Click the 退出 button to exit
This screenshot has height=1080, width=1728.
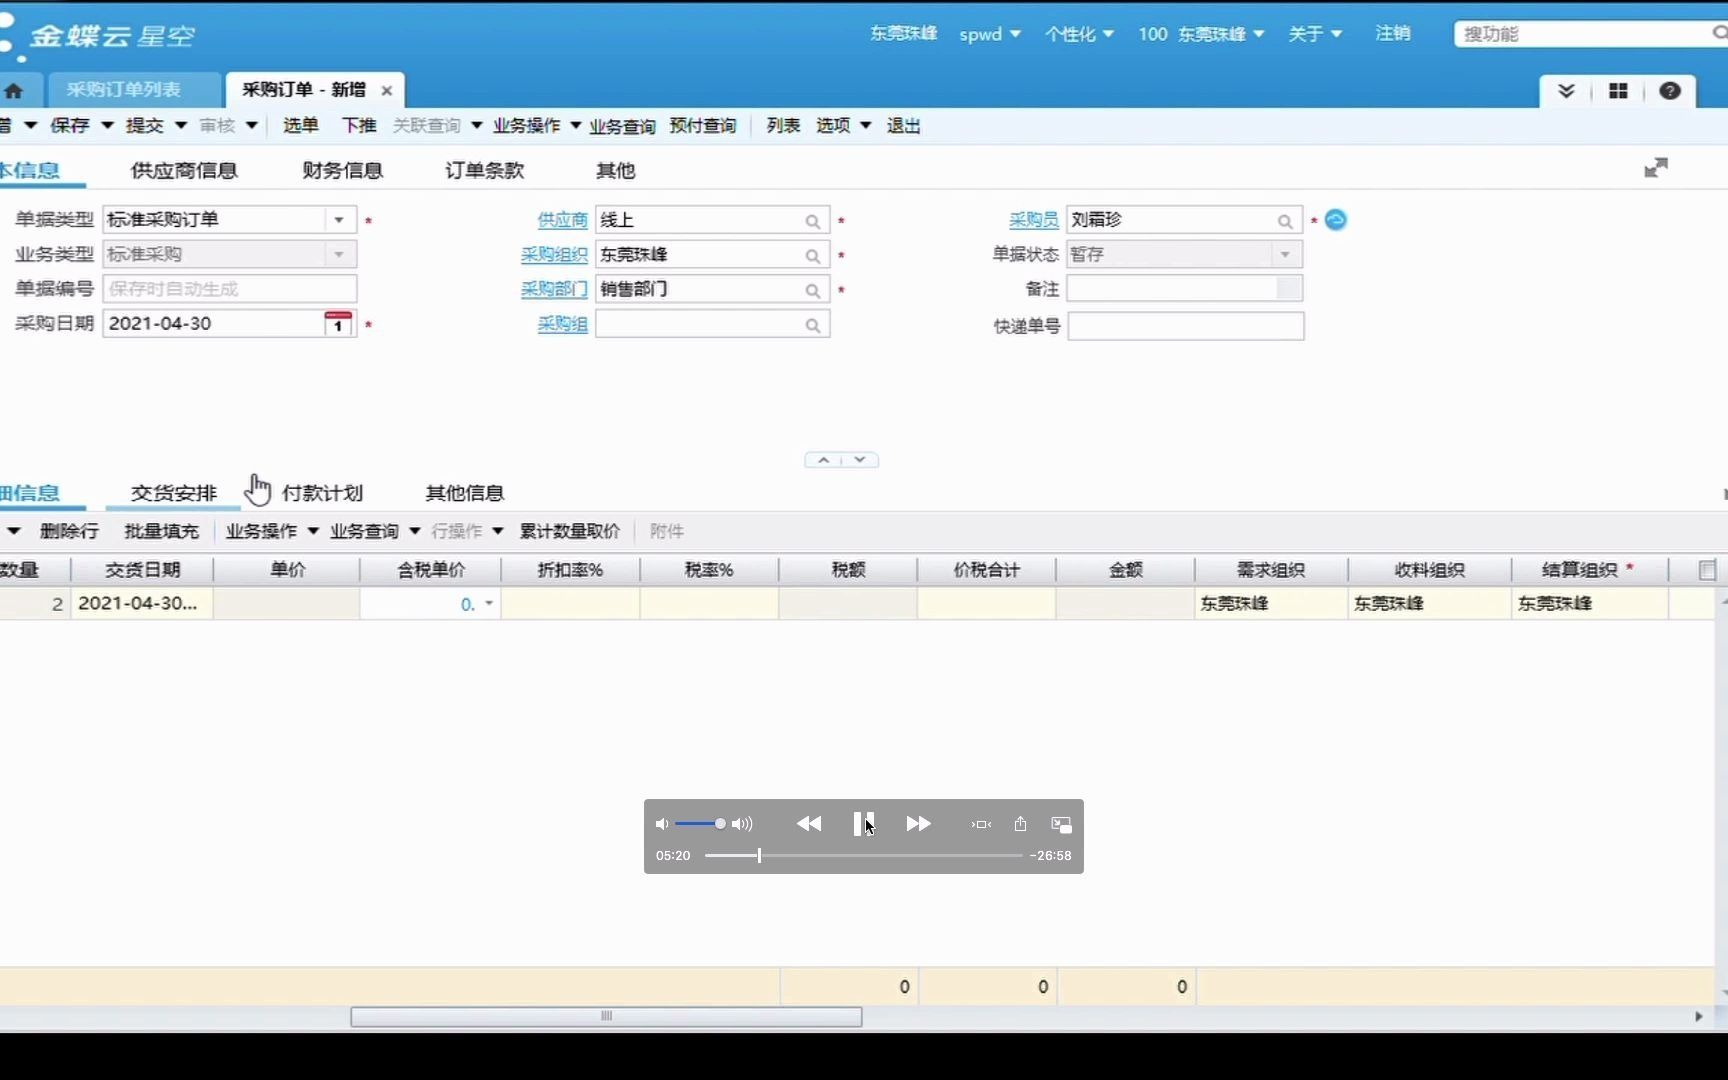902,125
